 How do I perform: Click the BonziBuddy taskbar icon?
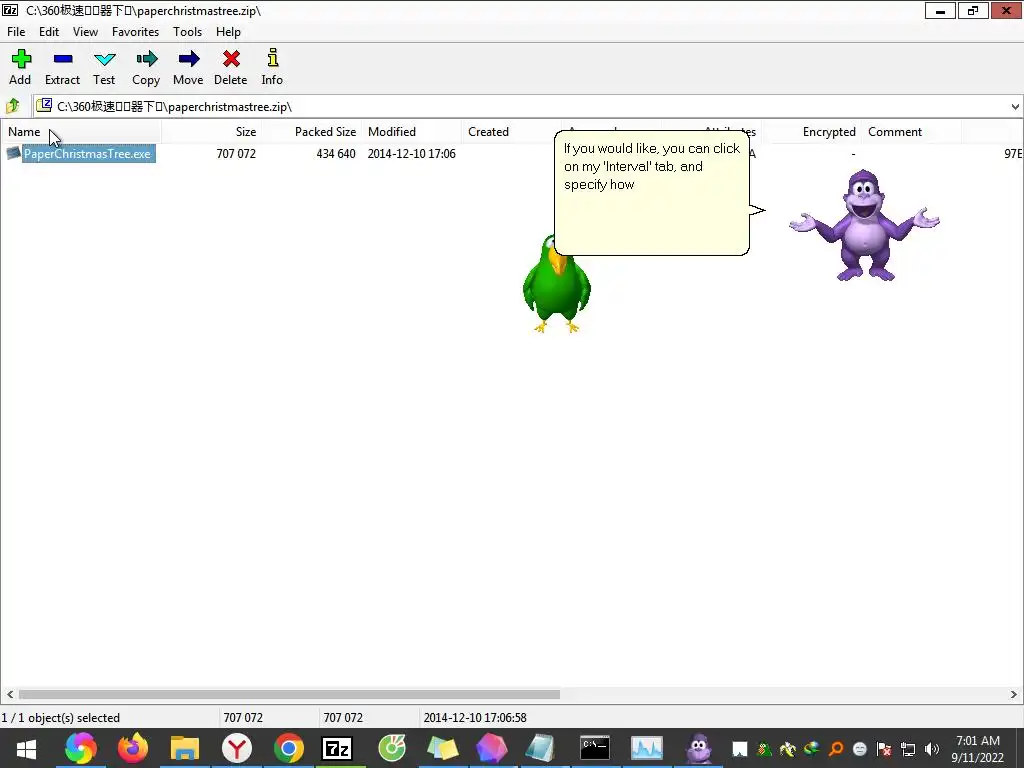698,748
